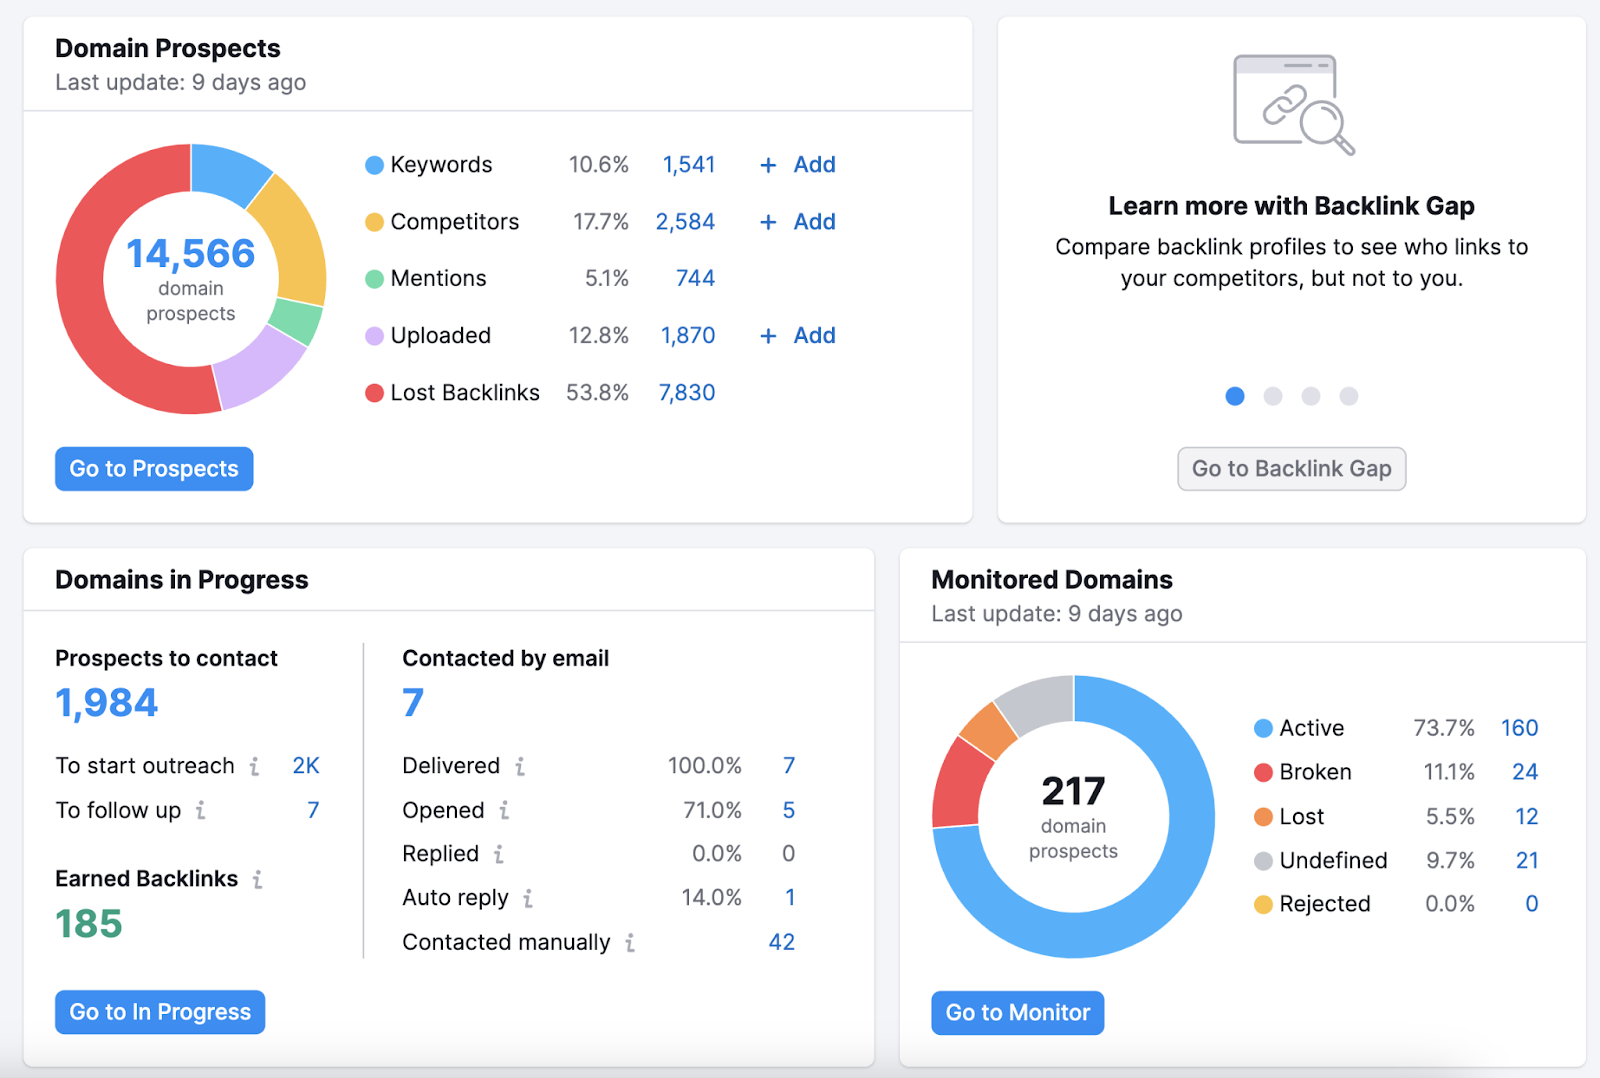Click the info icon next to "Opened"

coord(504,811)
